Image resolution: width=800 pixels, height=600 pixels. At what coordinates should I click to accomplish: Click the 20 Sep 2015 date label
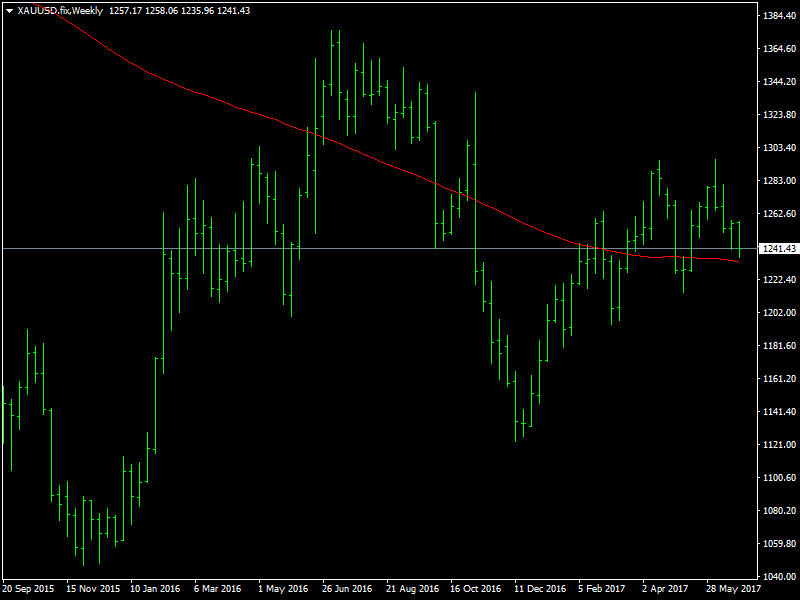point(28,589)
